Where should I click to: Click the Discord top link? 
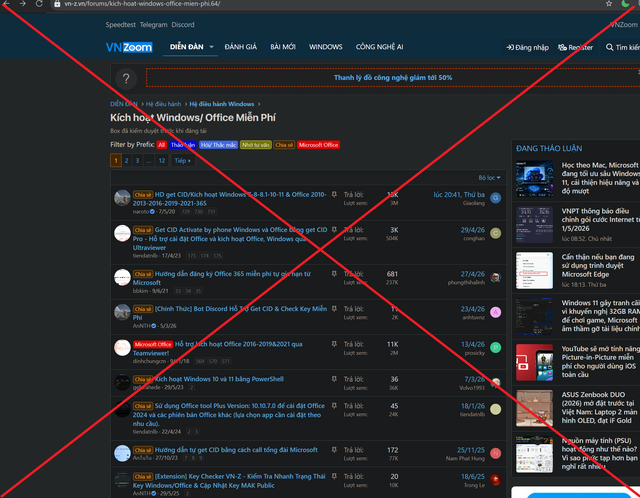click(183, 25)
